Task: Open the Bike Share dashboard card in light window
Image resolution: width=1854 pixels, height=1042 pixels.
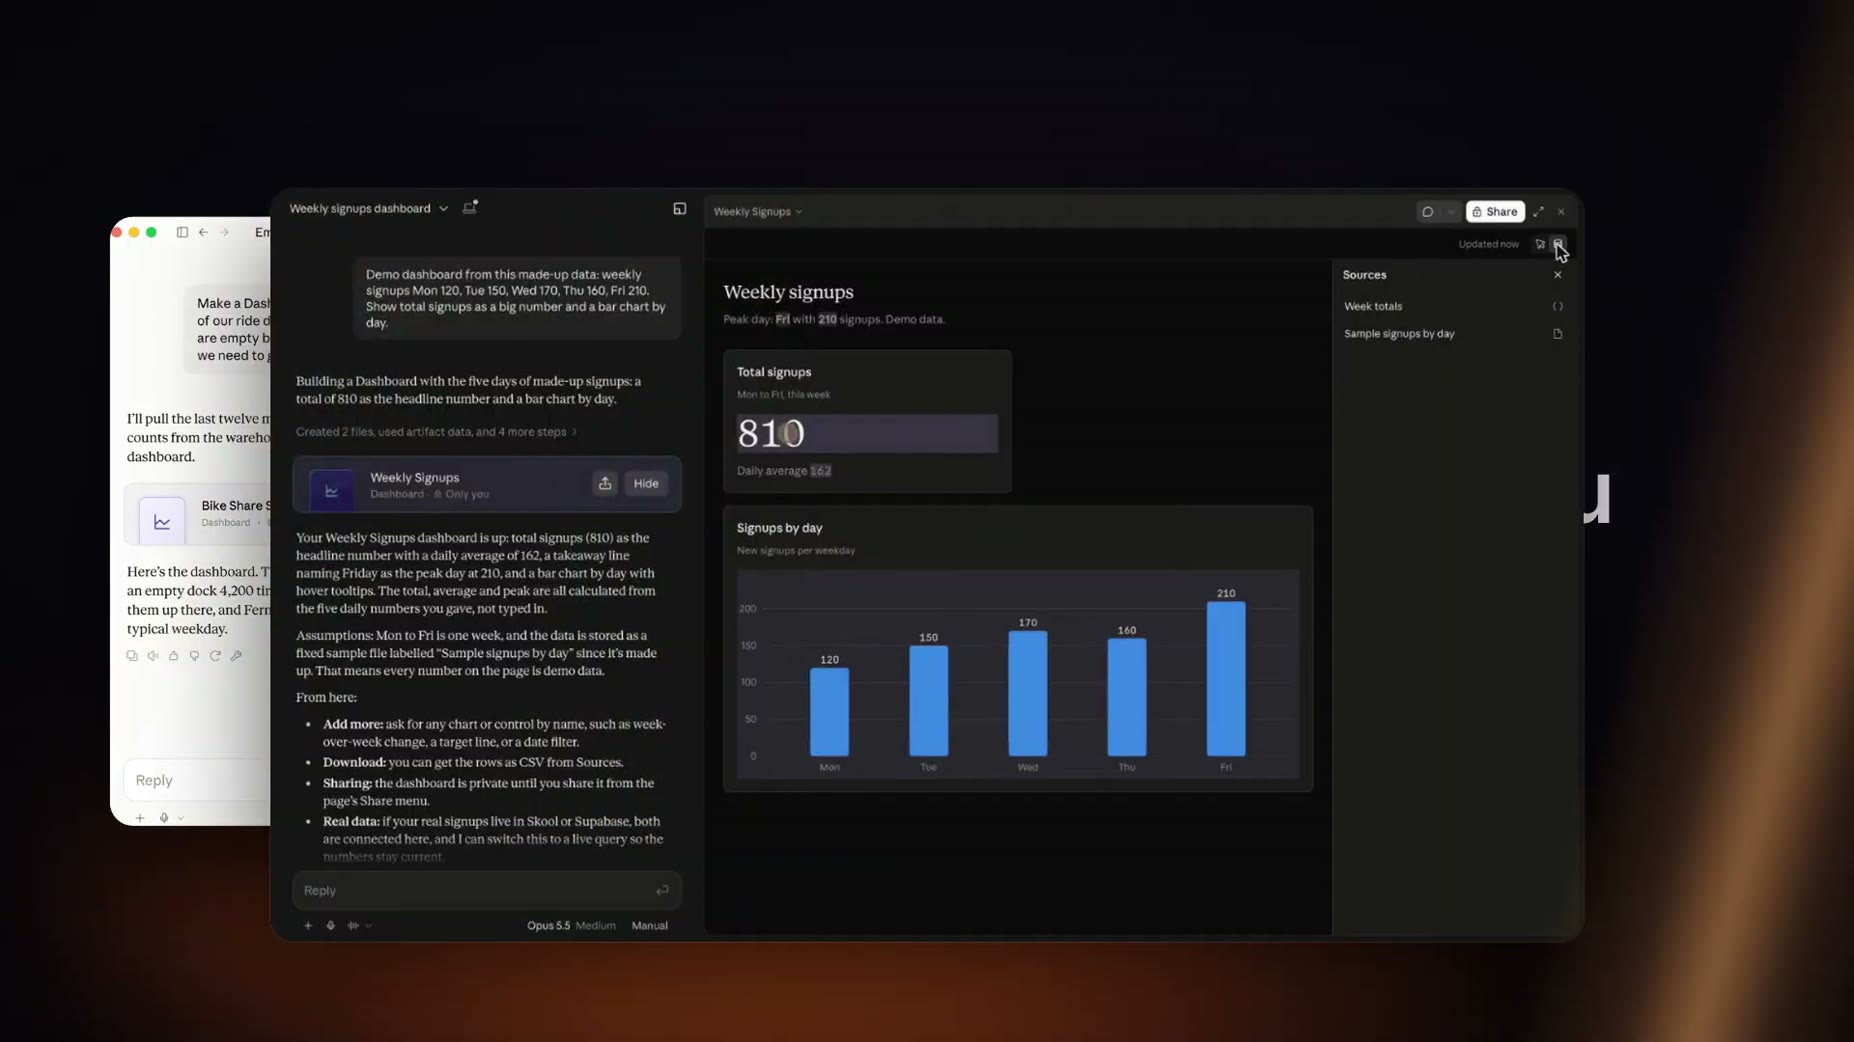Action: tap(198, 515)
